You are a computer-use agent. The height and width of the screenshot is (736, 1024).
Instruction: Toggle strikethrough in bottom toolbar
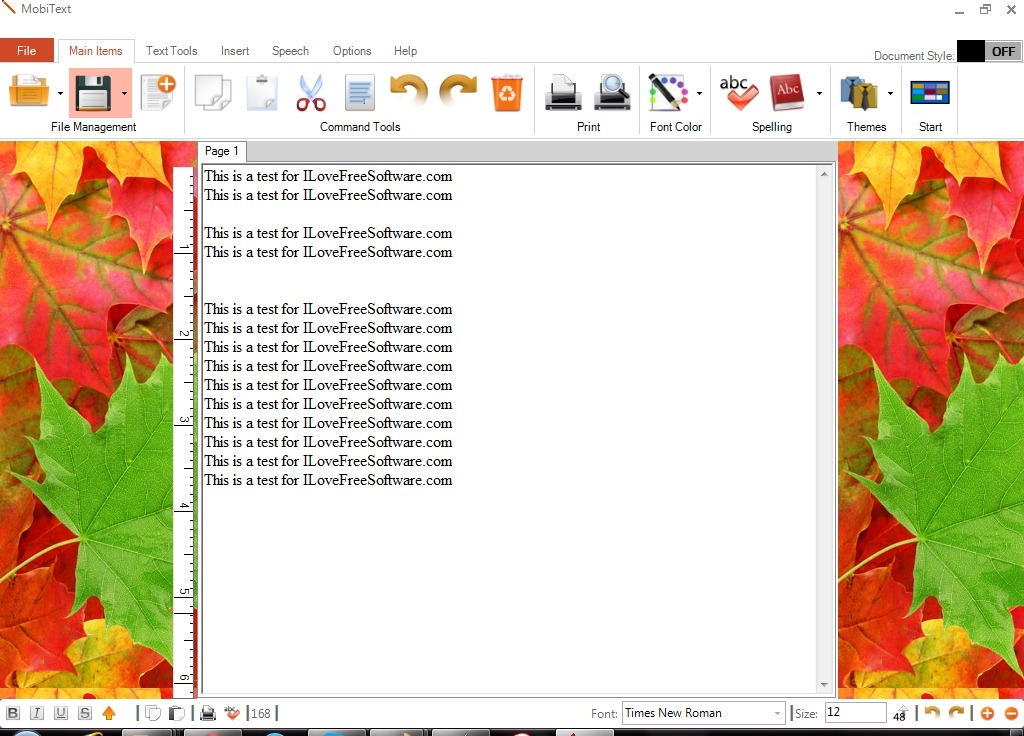point(85,713)
